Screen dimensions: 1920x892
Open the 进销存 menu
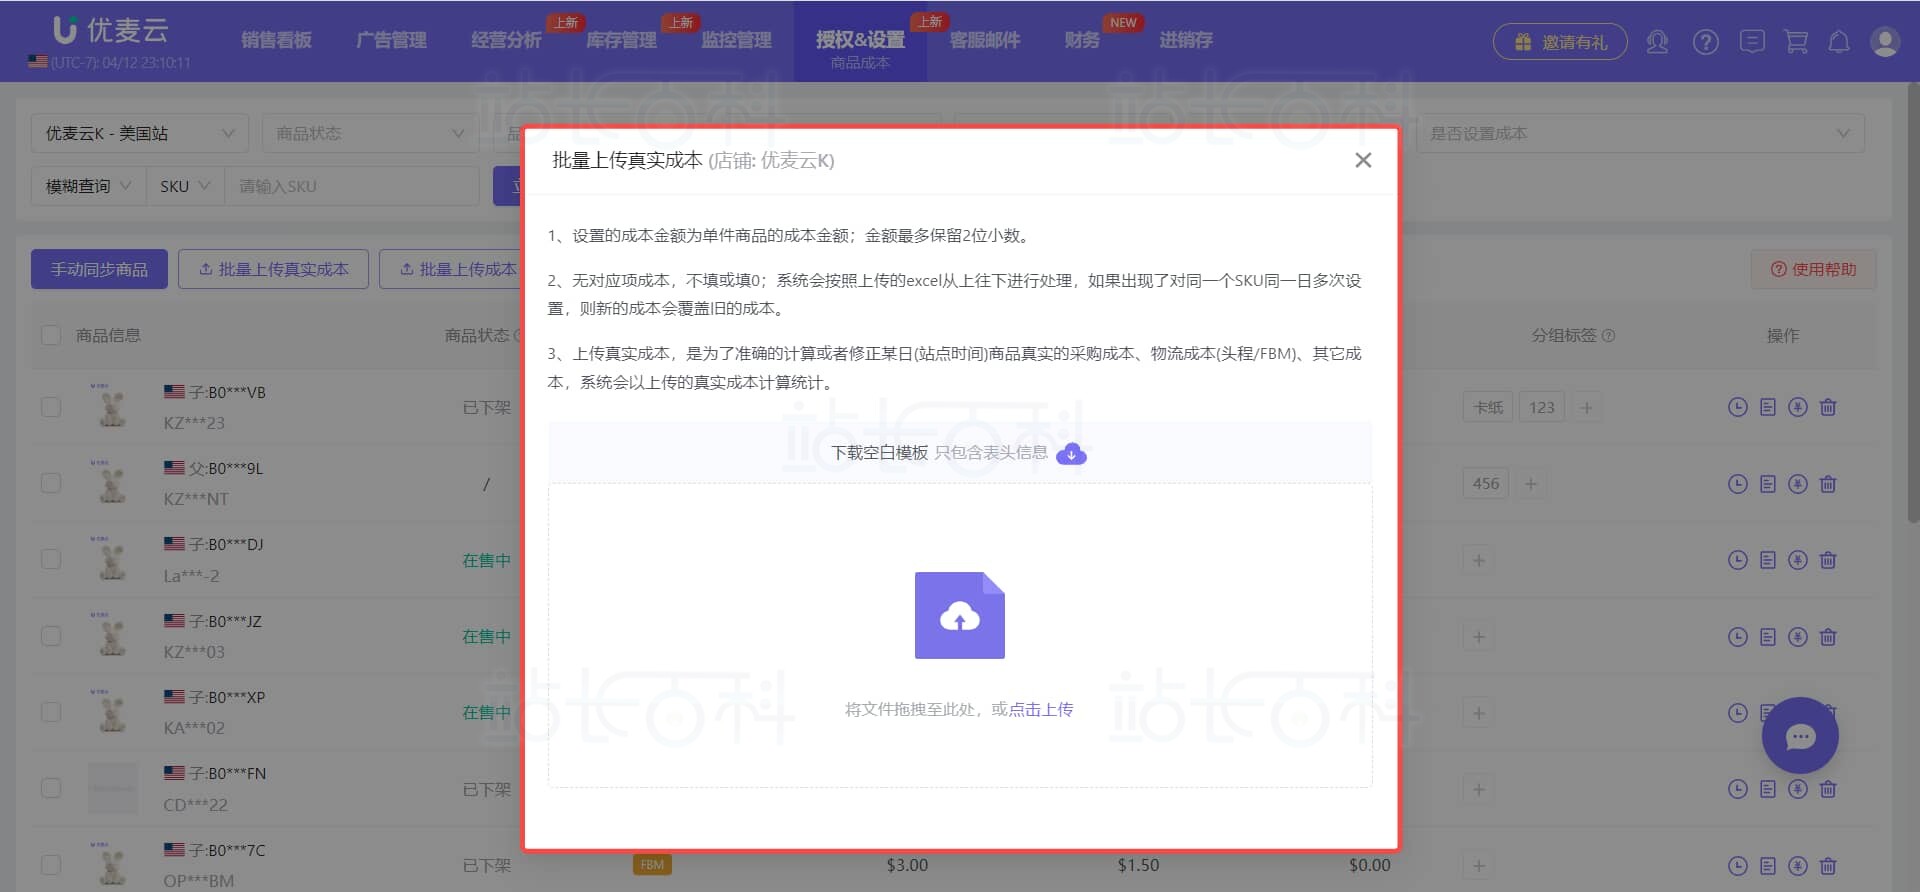click(x=1186, y=40)
